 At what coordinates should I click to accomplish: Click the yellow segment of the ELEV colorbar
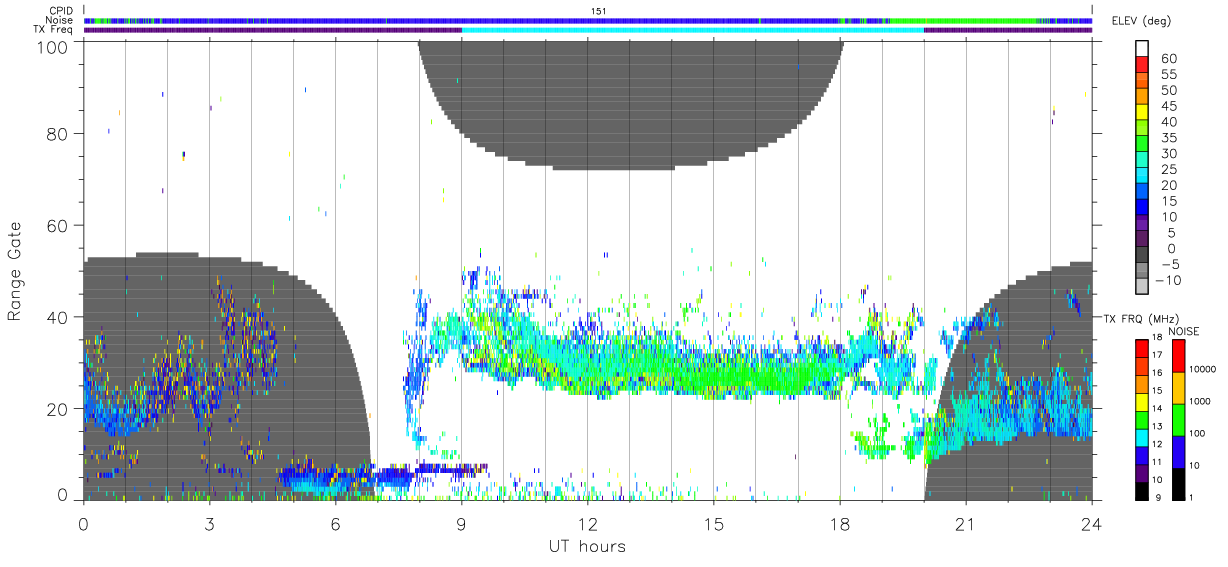[x=1142, y=112]
